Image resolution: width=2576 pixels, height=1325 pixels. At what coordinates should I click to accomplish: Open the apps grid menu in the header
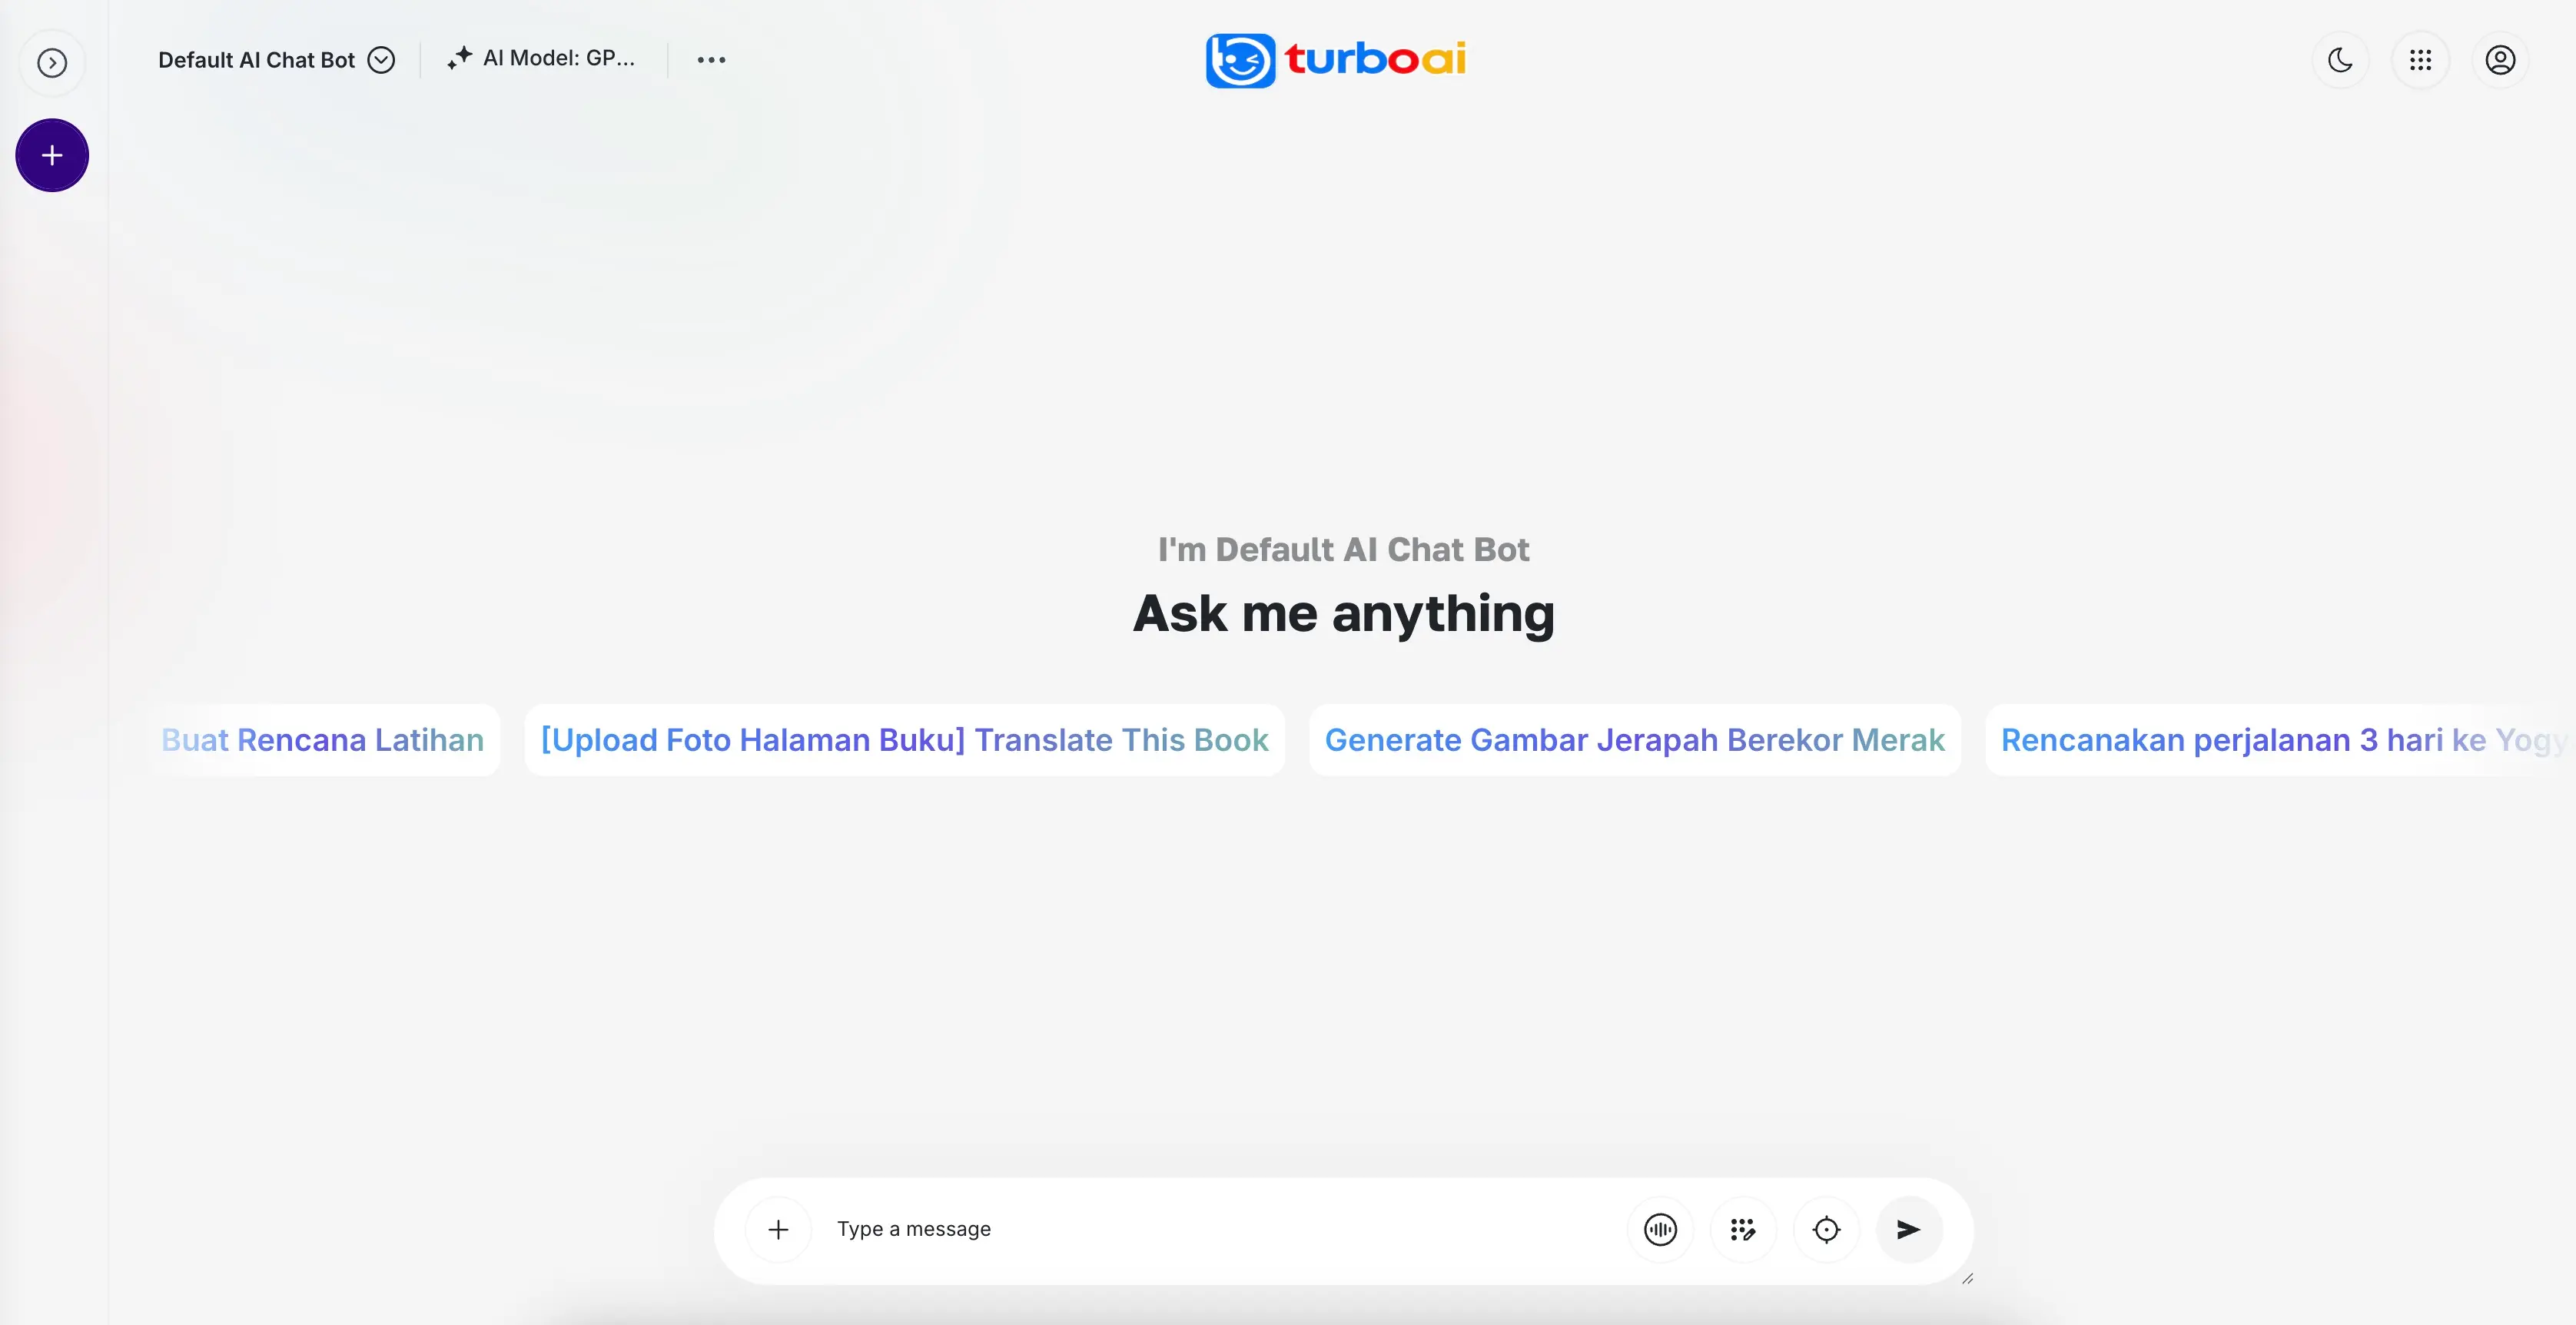(x=2420, y=60)
